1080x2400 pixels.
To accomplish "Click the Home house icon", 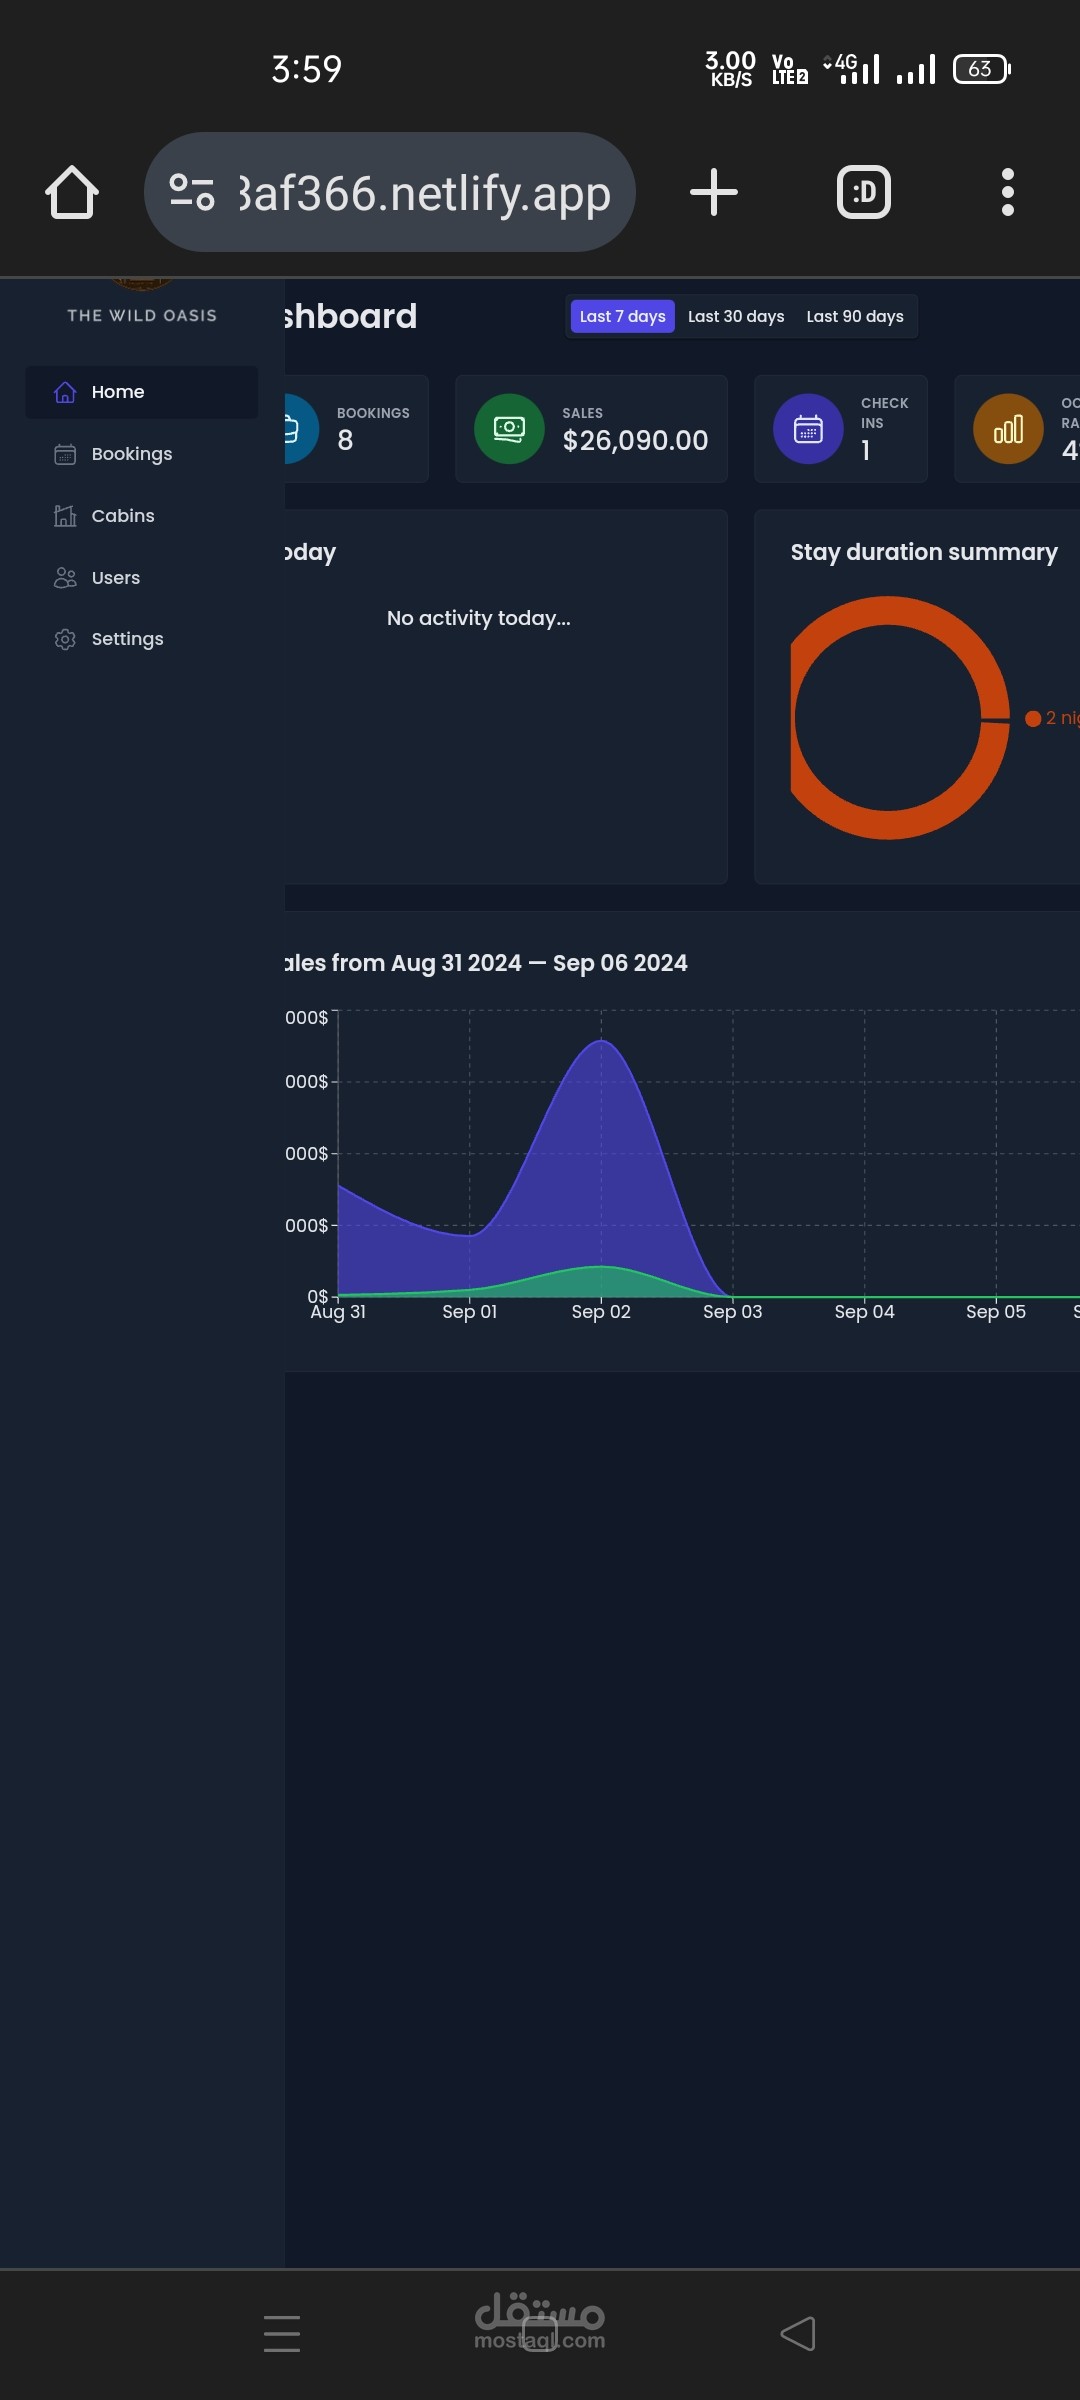I will tap(65, 392).
